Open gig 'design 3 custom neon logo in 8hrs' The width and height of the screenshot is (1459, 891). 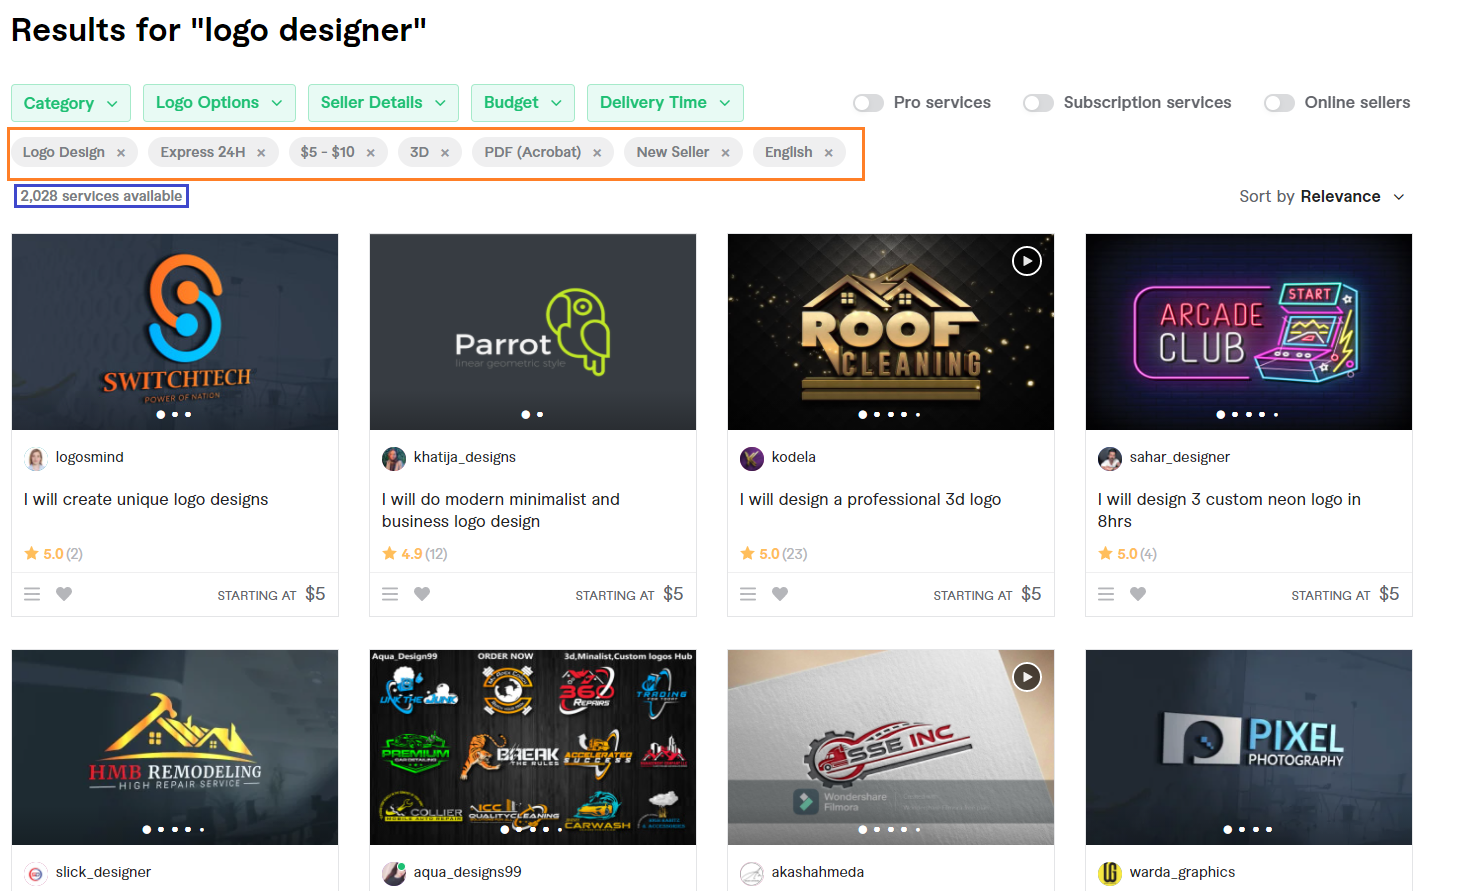[x=1229, y=510]
